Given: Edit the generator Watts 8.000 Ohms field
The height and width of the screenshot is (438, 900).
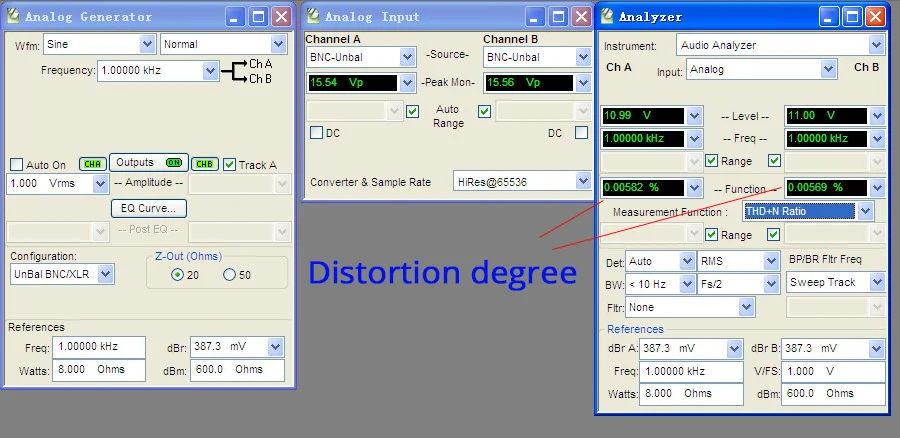Looking at the screenshot, I should point(99,370).
